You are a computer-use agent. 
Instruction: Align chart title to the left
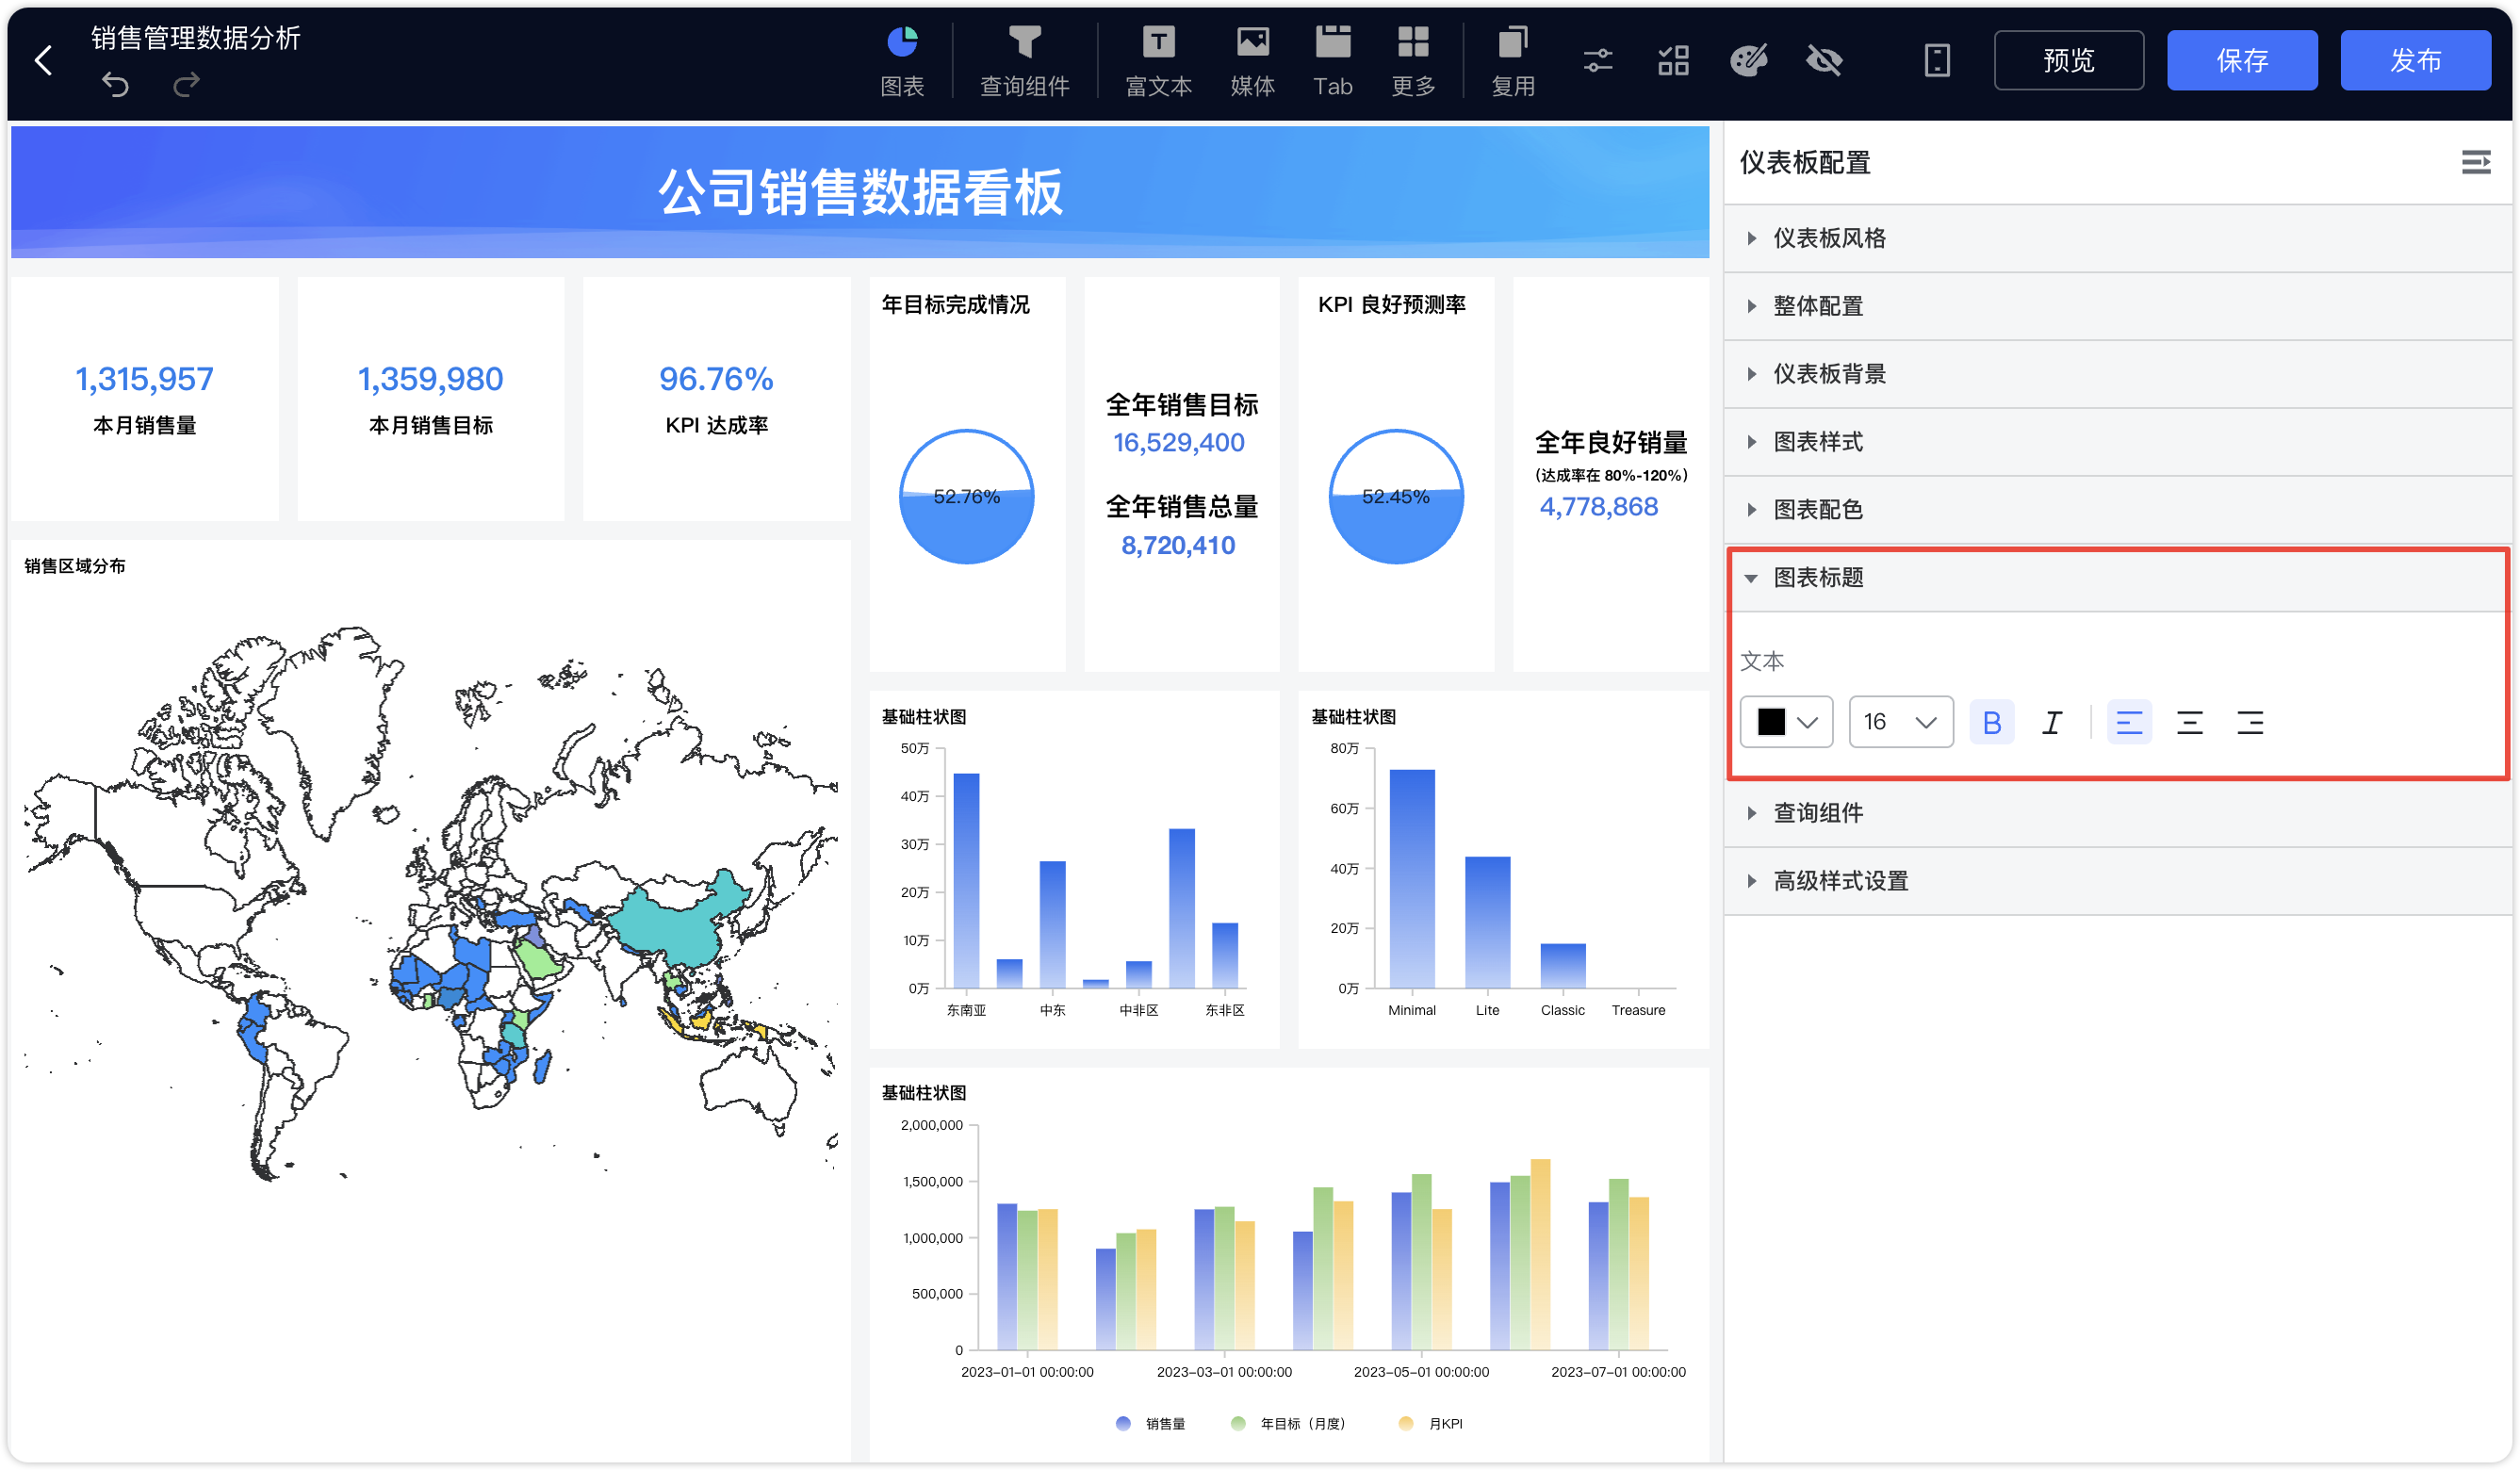coord(2129,722)
